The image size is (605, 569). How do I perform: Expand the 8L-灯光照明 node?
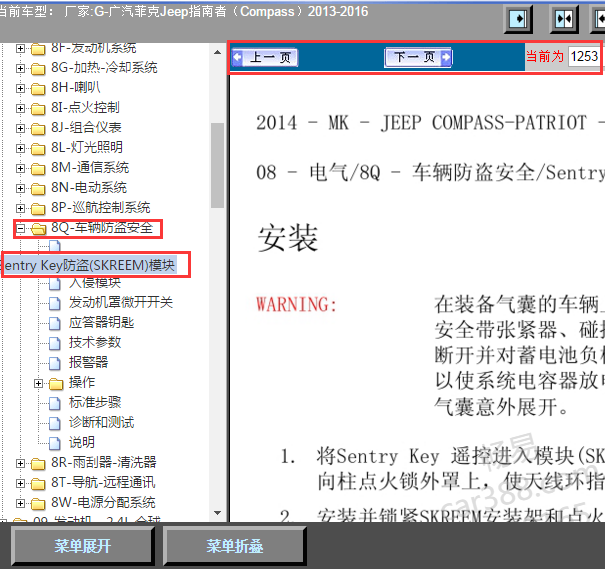click(20, 148)
